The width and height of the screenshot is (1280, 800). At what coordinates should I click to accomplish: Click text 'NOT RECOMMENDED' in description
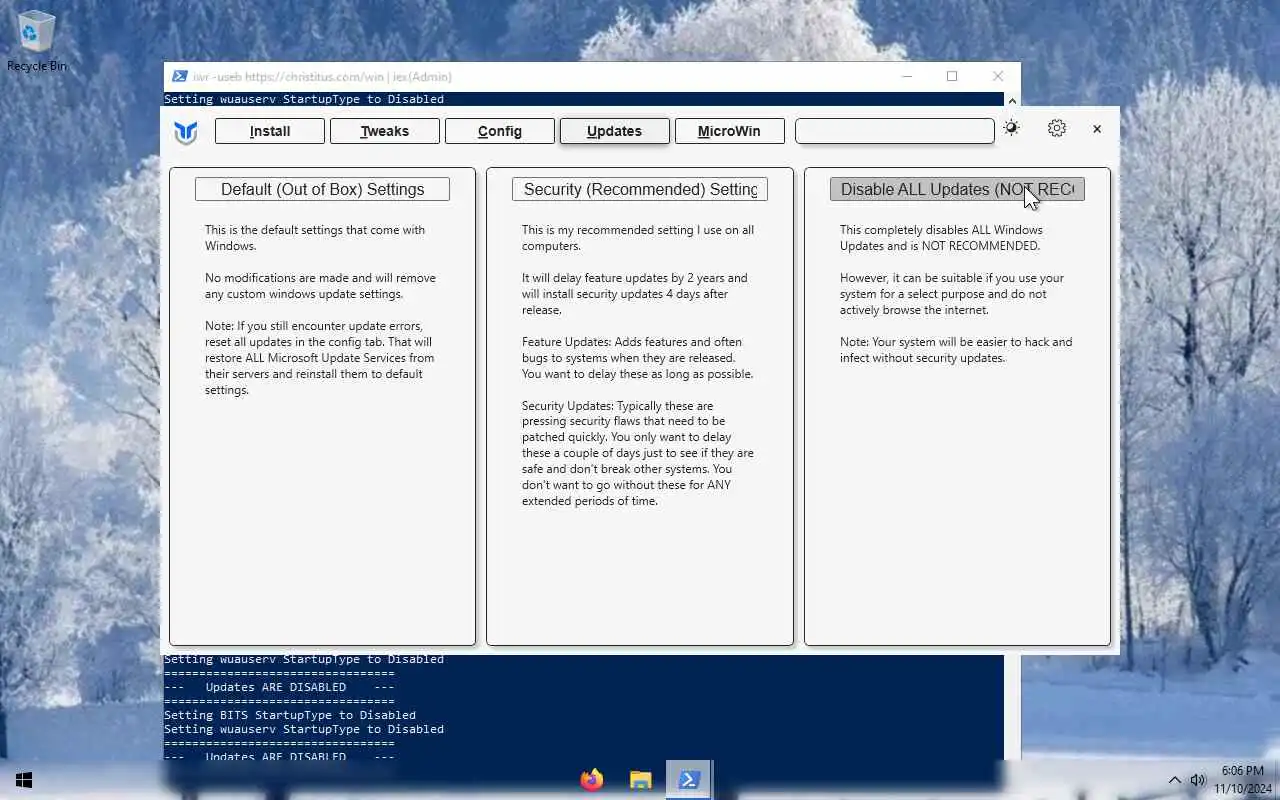pyautogui.click(x=980, y=246)
